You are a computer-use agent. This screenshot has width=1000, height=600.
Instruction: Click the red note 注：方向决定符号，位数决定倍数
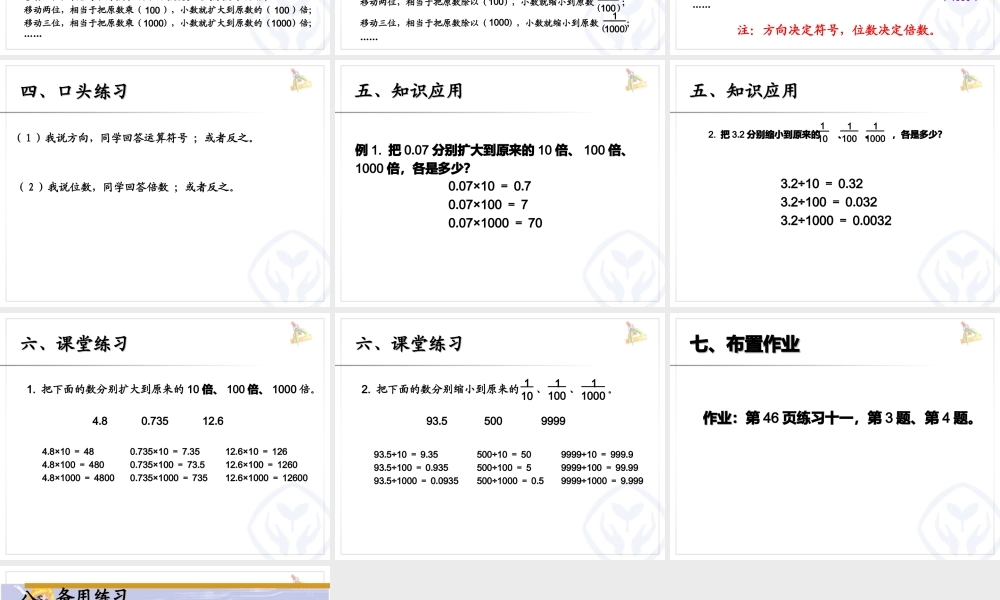pyautogui.click(x=837, y=30)
